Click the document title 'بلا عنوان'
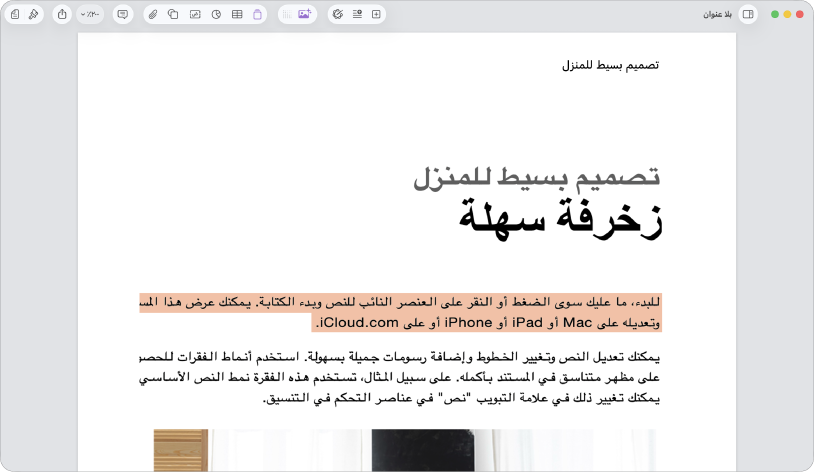The image size is (814, 473). (x=717, y=15)
